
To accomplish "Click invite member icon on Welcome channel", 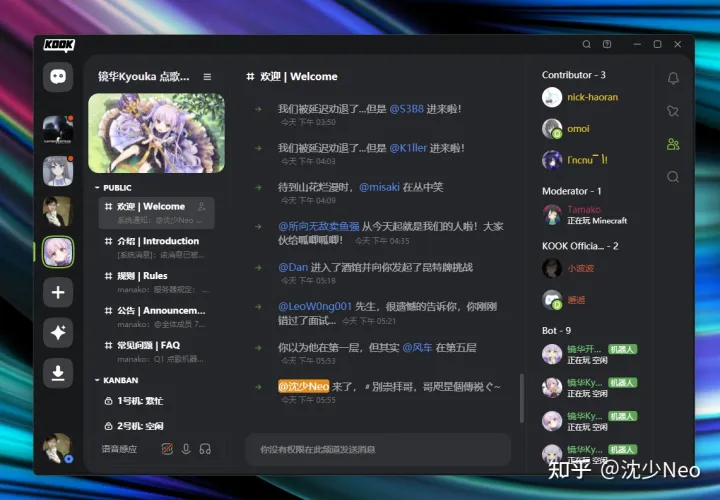I will [202, 207].
